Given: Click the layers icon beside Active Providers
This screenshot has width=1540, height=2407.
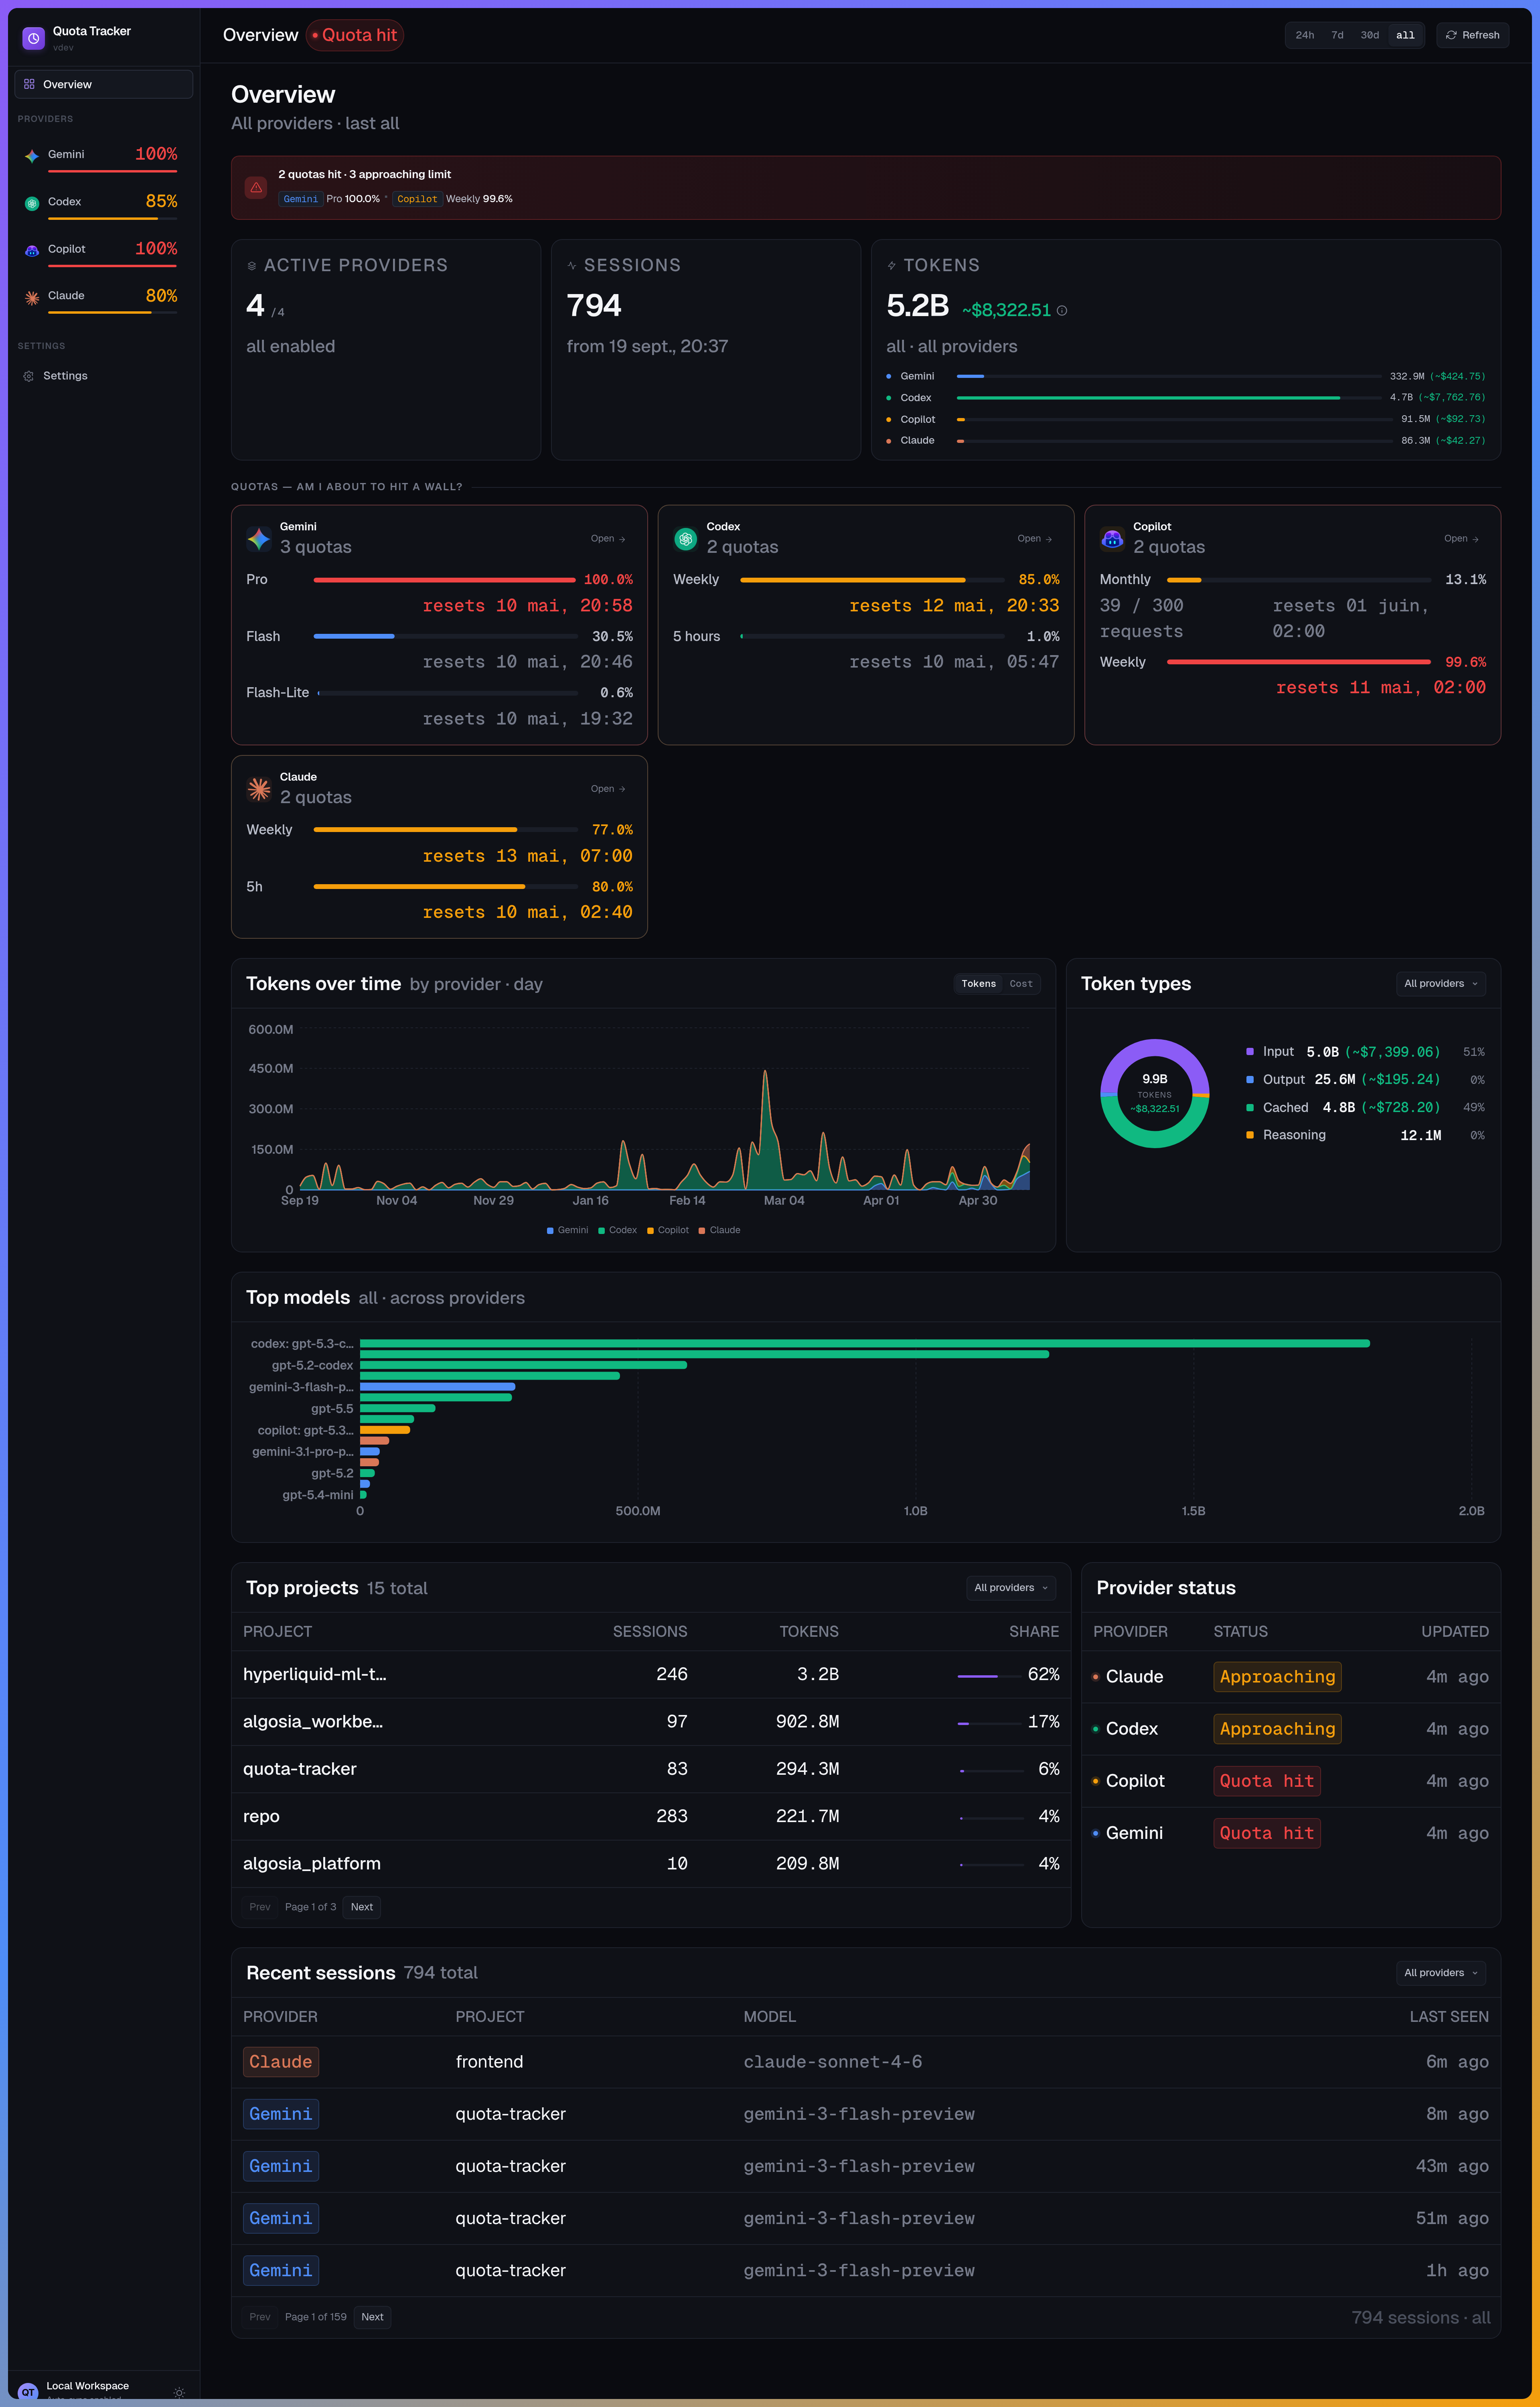Looking at the screenshot, I should [x=251, y=266].
